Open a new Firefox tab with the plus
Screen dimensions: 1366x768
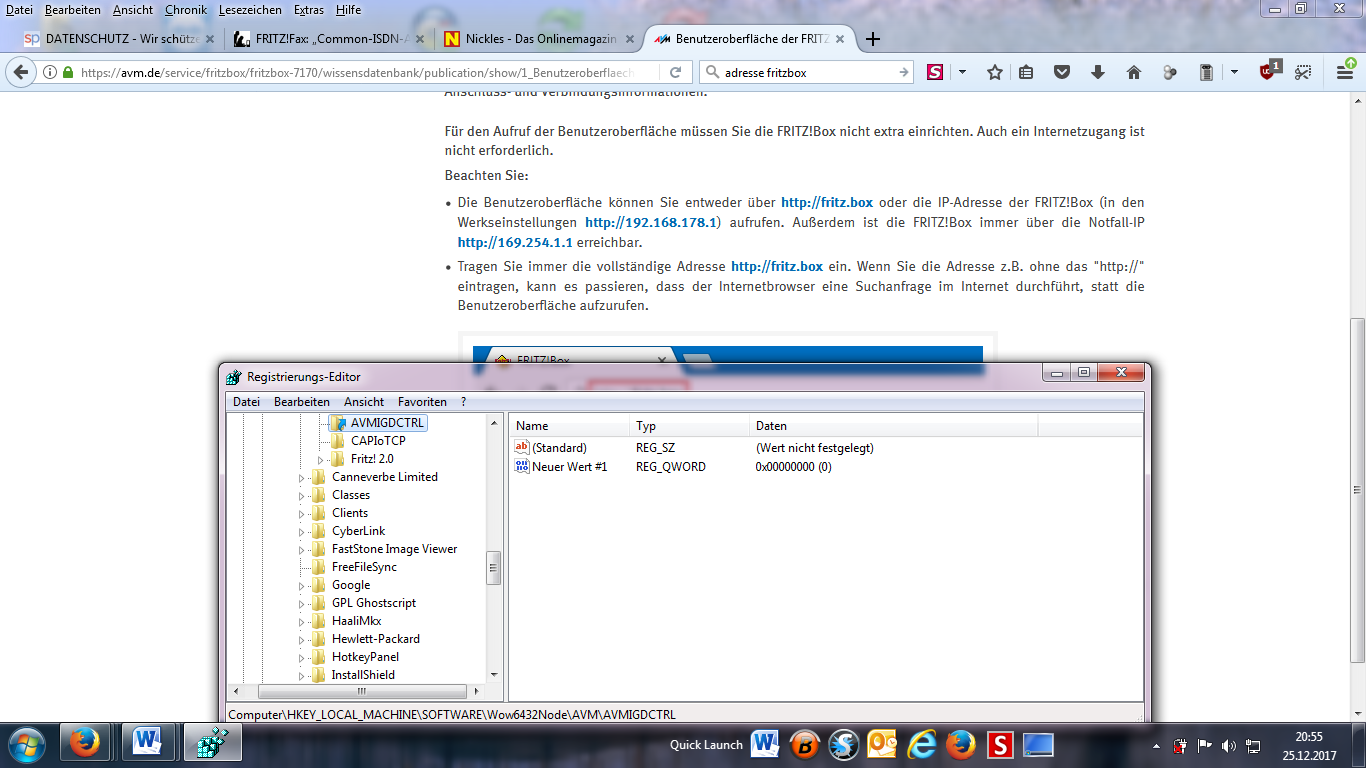[873, 39]
